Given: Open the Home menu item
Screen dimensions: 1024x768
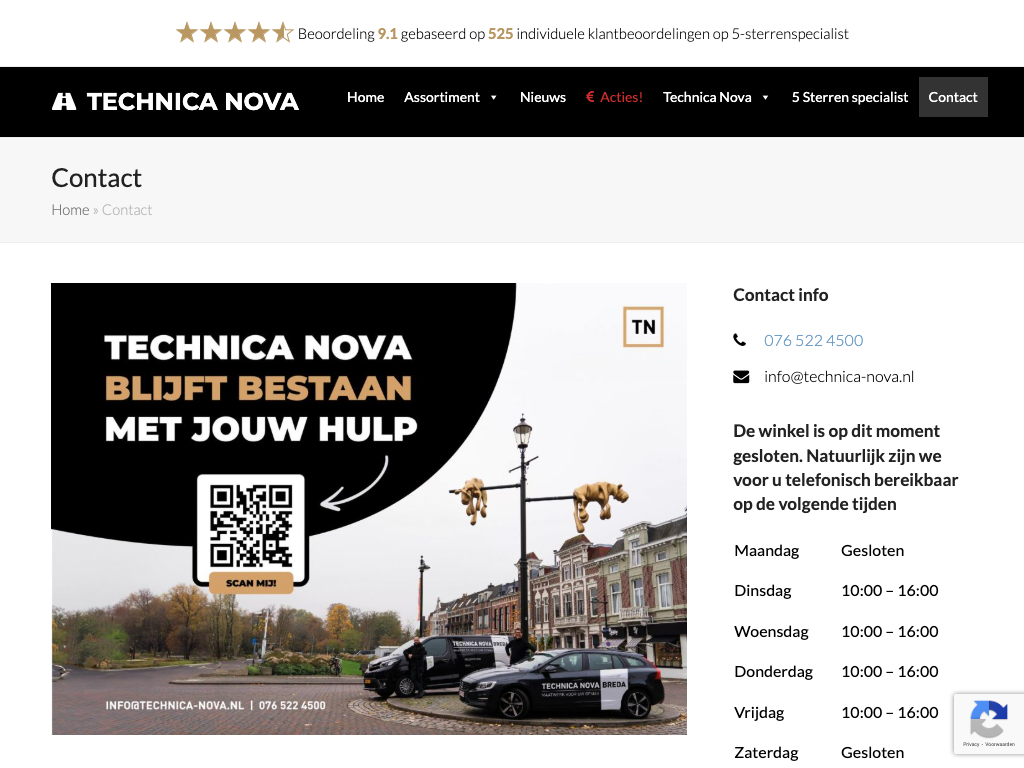Looking at the screenshot, I should 365,97.
